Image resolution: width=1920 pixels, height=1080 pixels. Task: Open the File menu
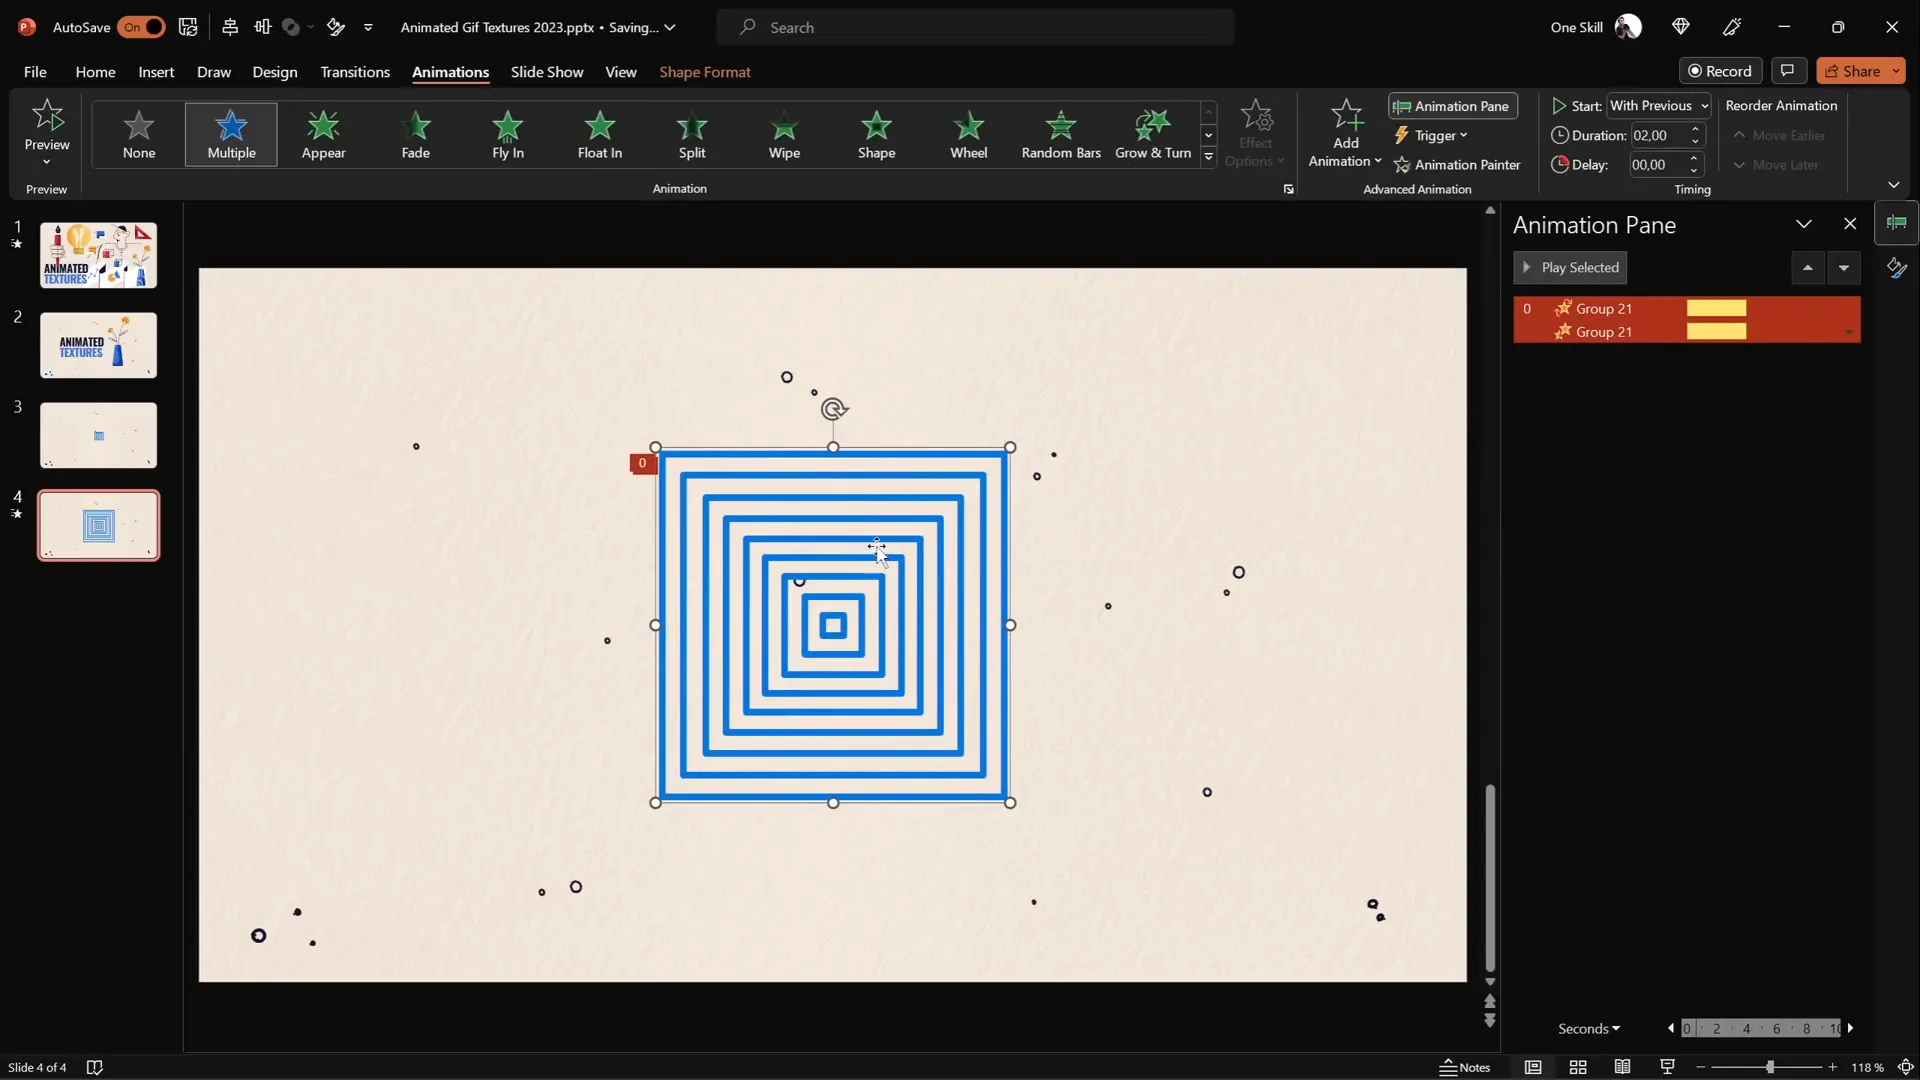coord(33,72)
